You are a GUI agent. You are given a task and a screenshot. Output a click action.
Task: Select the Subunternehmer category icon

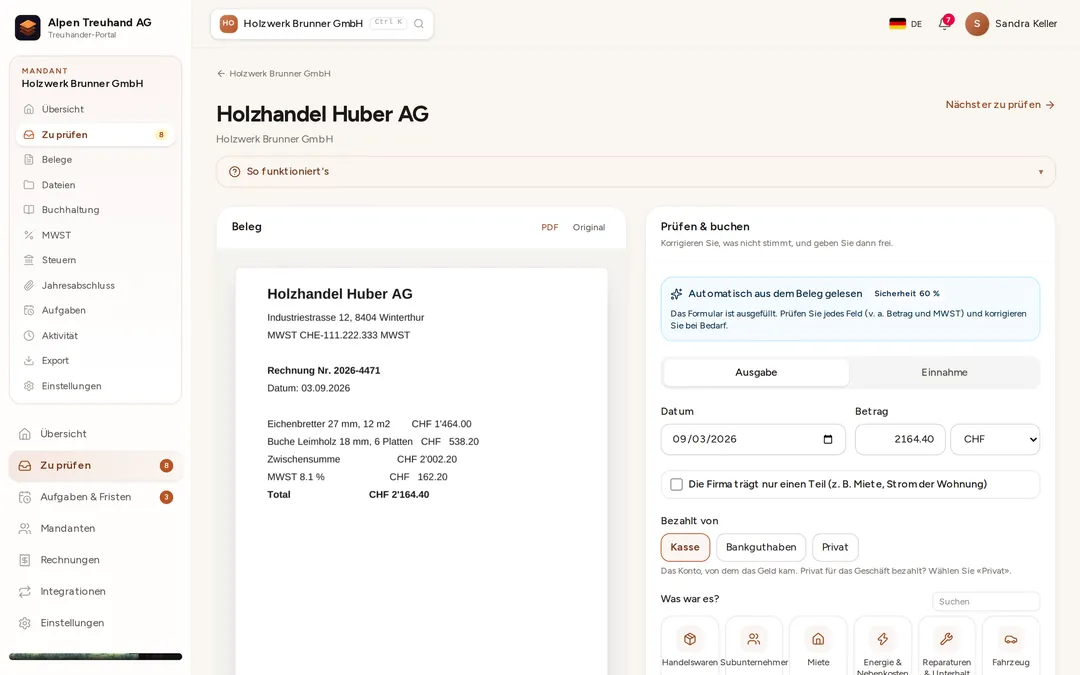[x=754, y=638]
